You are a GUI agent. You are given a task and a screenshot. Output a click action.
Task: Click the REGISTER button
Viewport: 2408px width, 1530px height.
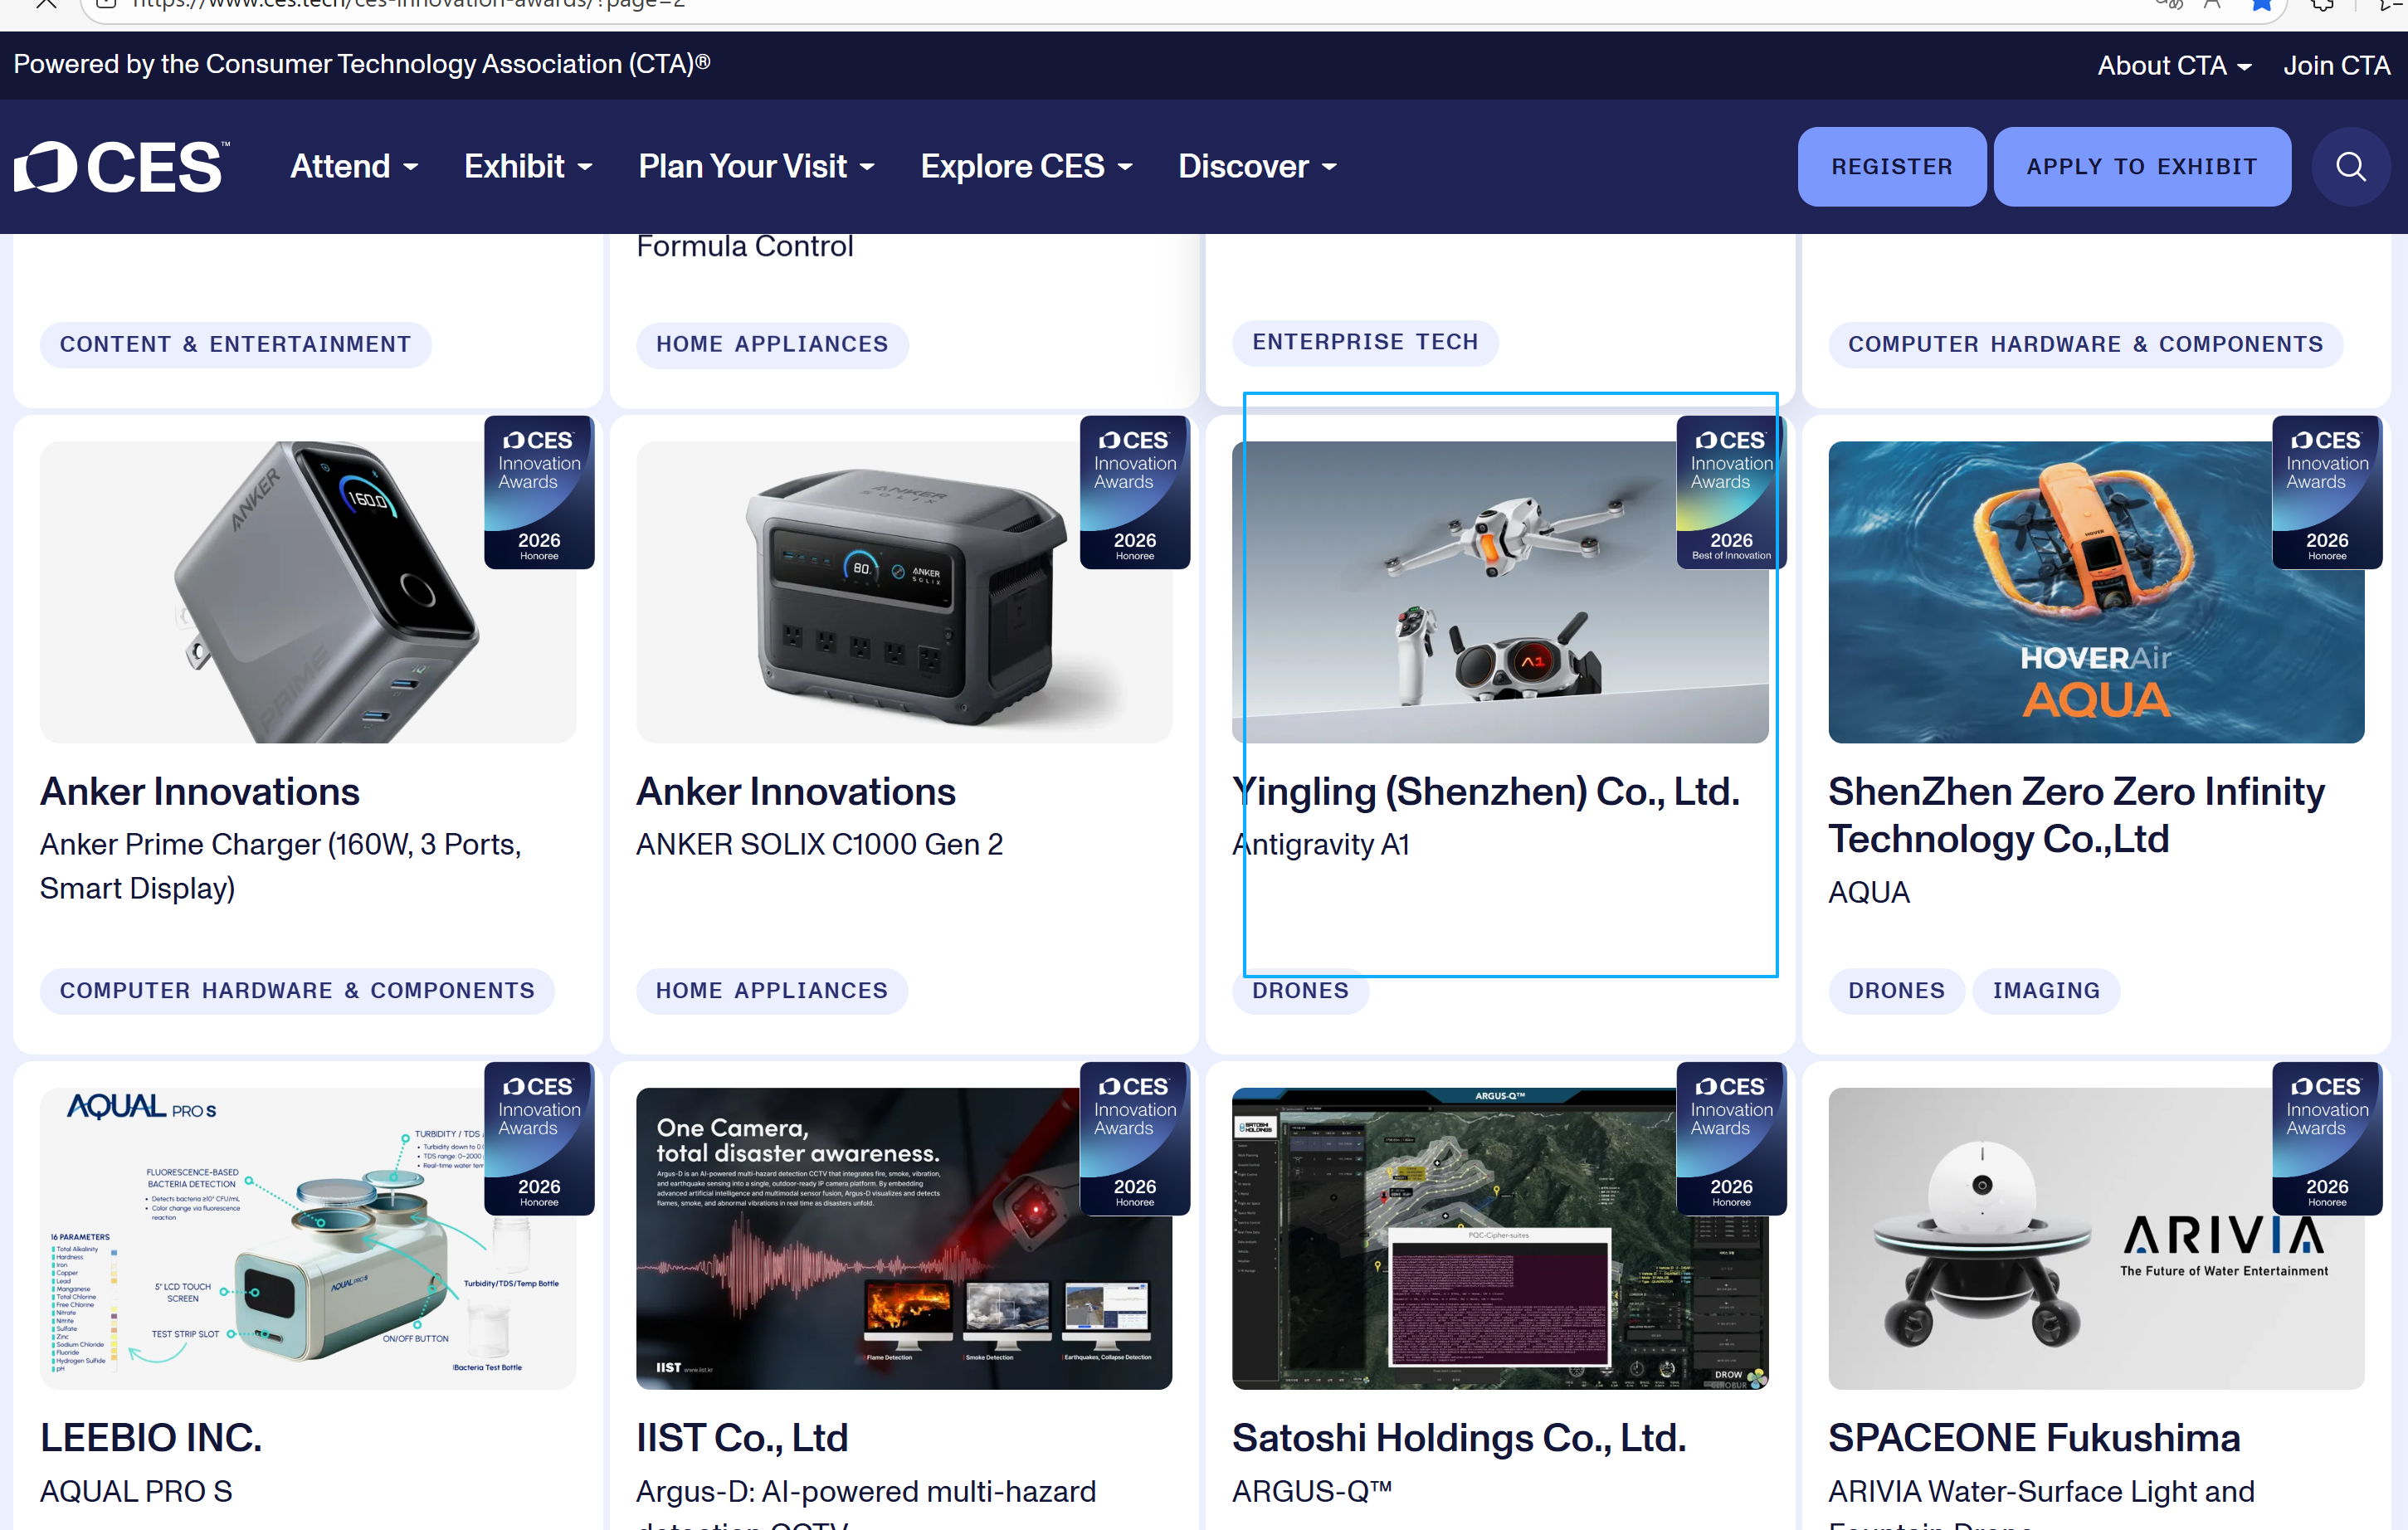pyautogui.click(x=1891, y=167)
